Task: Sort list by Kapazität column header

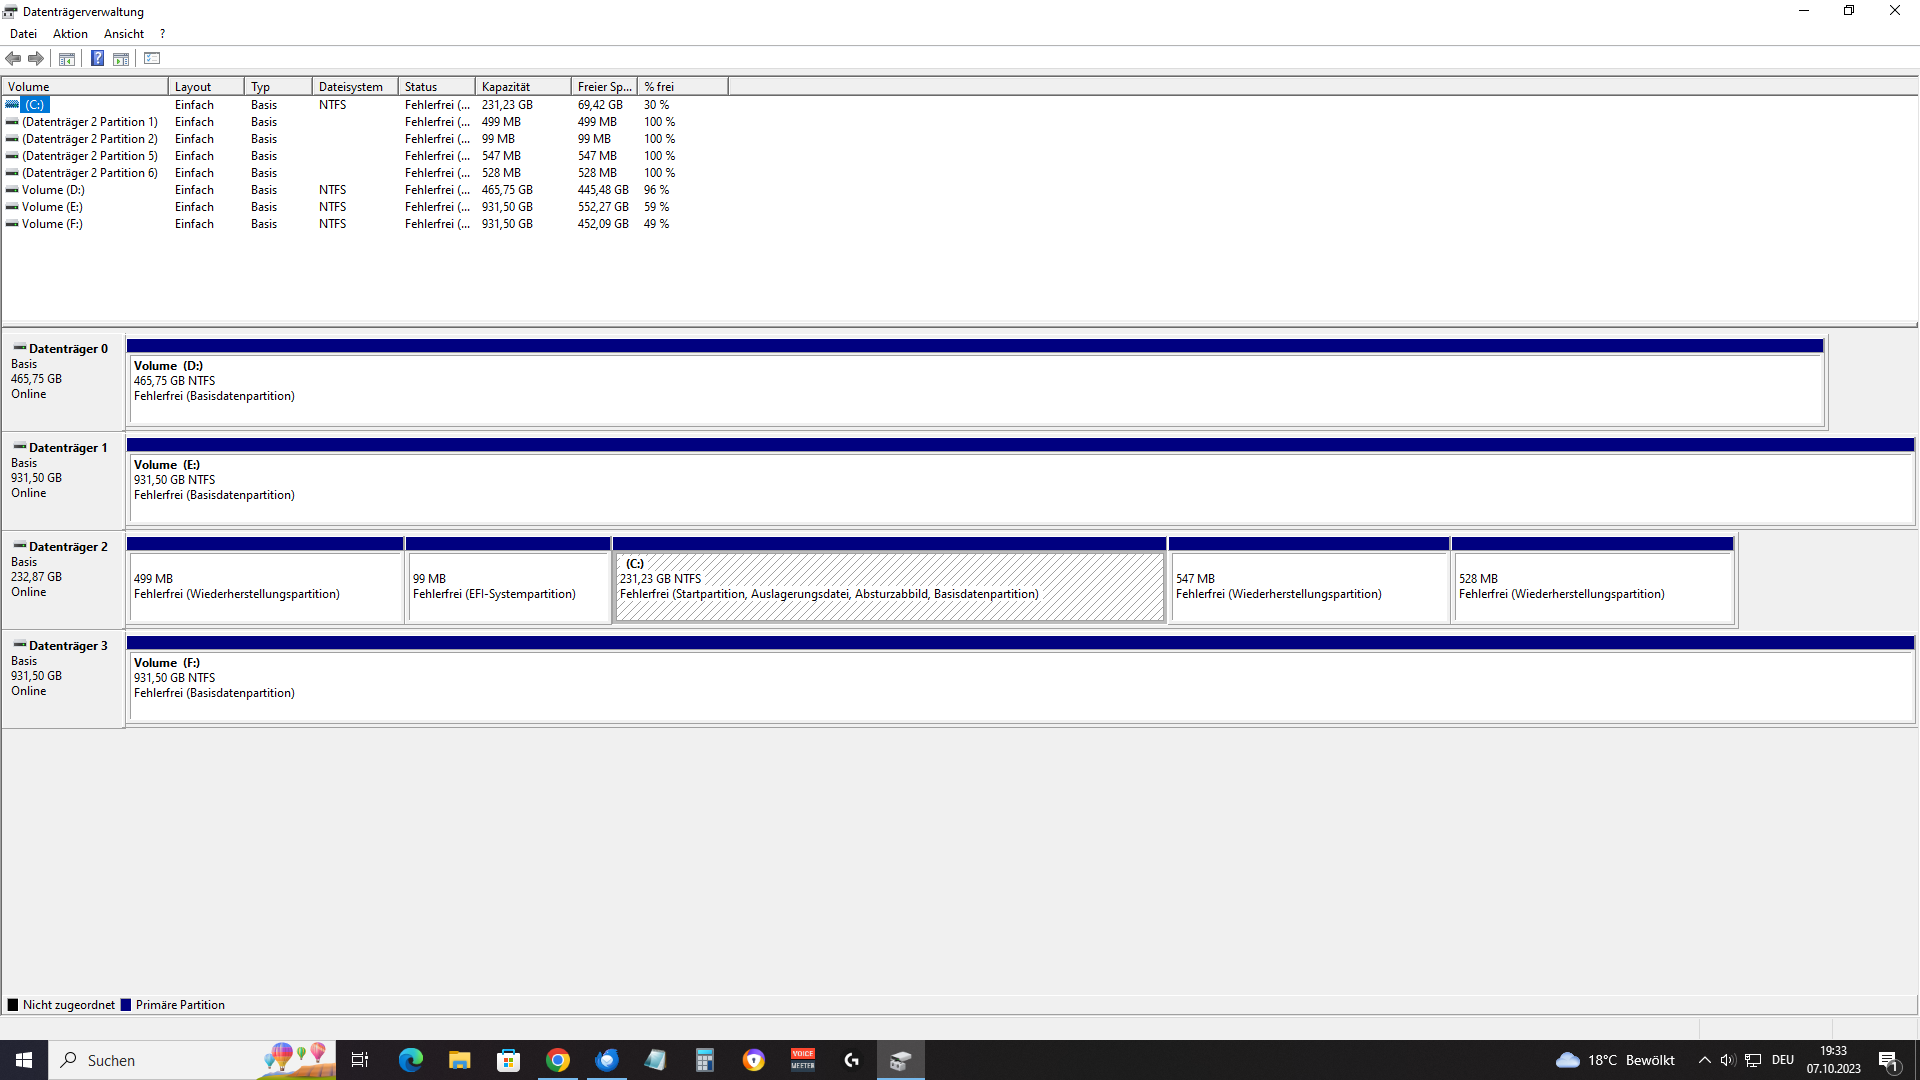Action: (522, 87)
